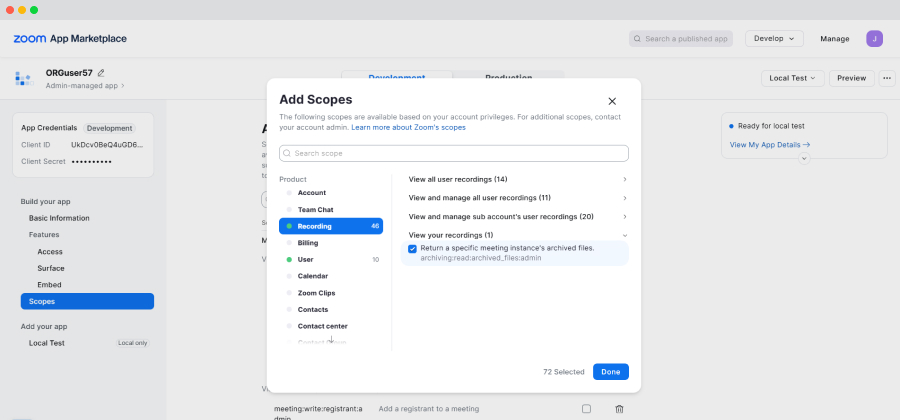Expand View and manage all user recordings (11)
Image resolution: width=900 pixels, height=420 pixels.
click(517, 198)
